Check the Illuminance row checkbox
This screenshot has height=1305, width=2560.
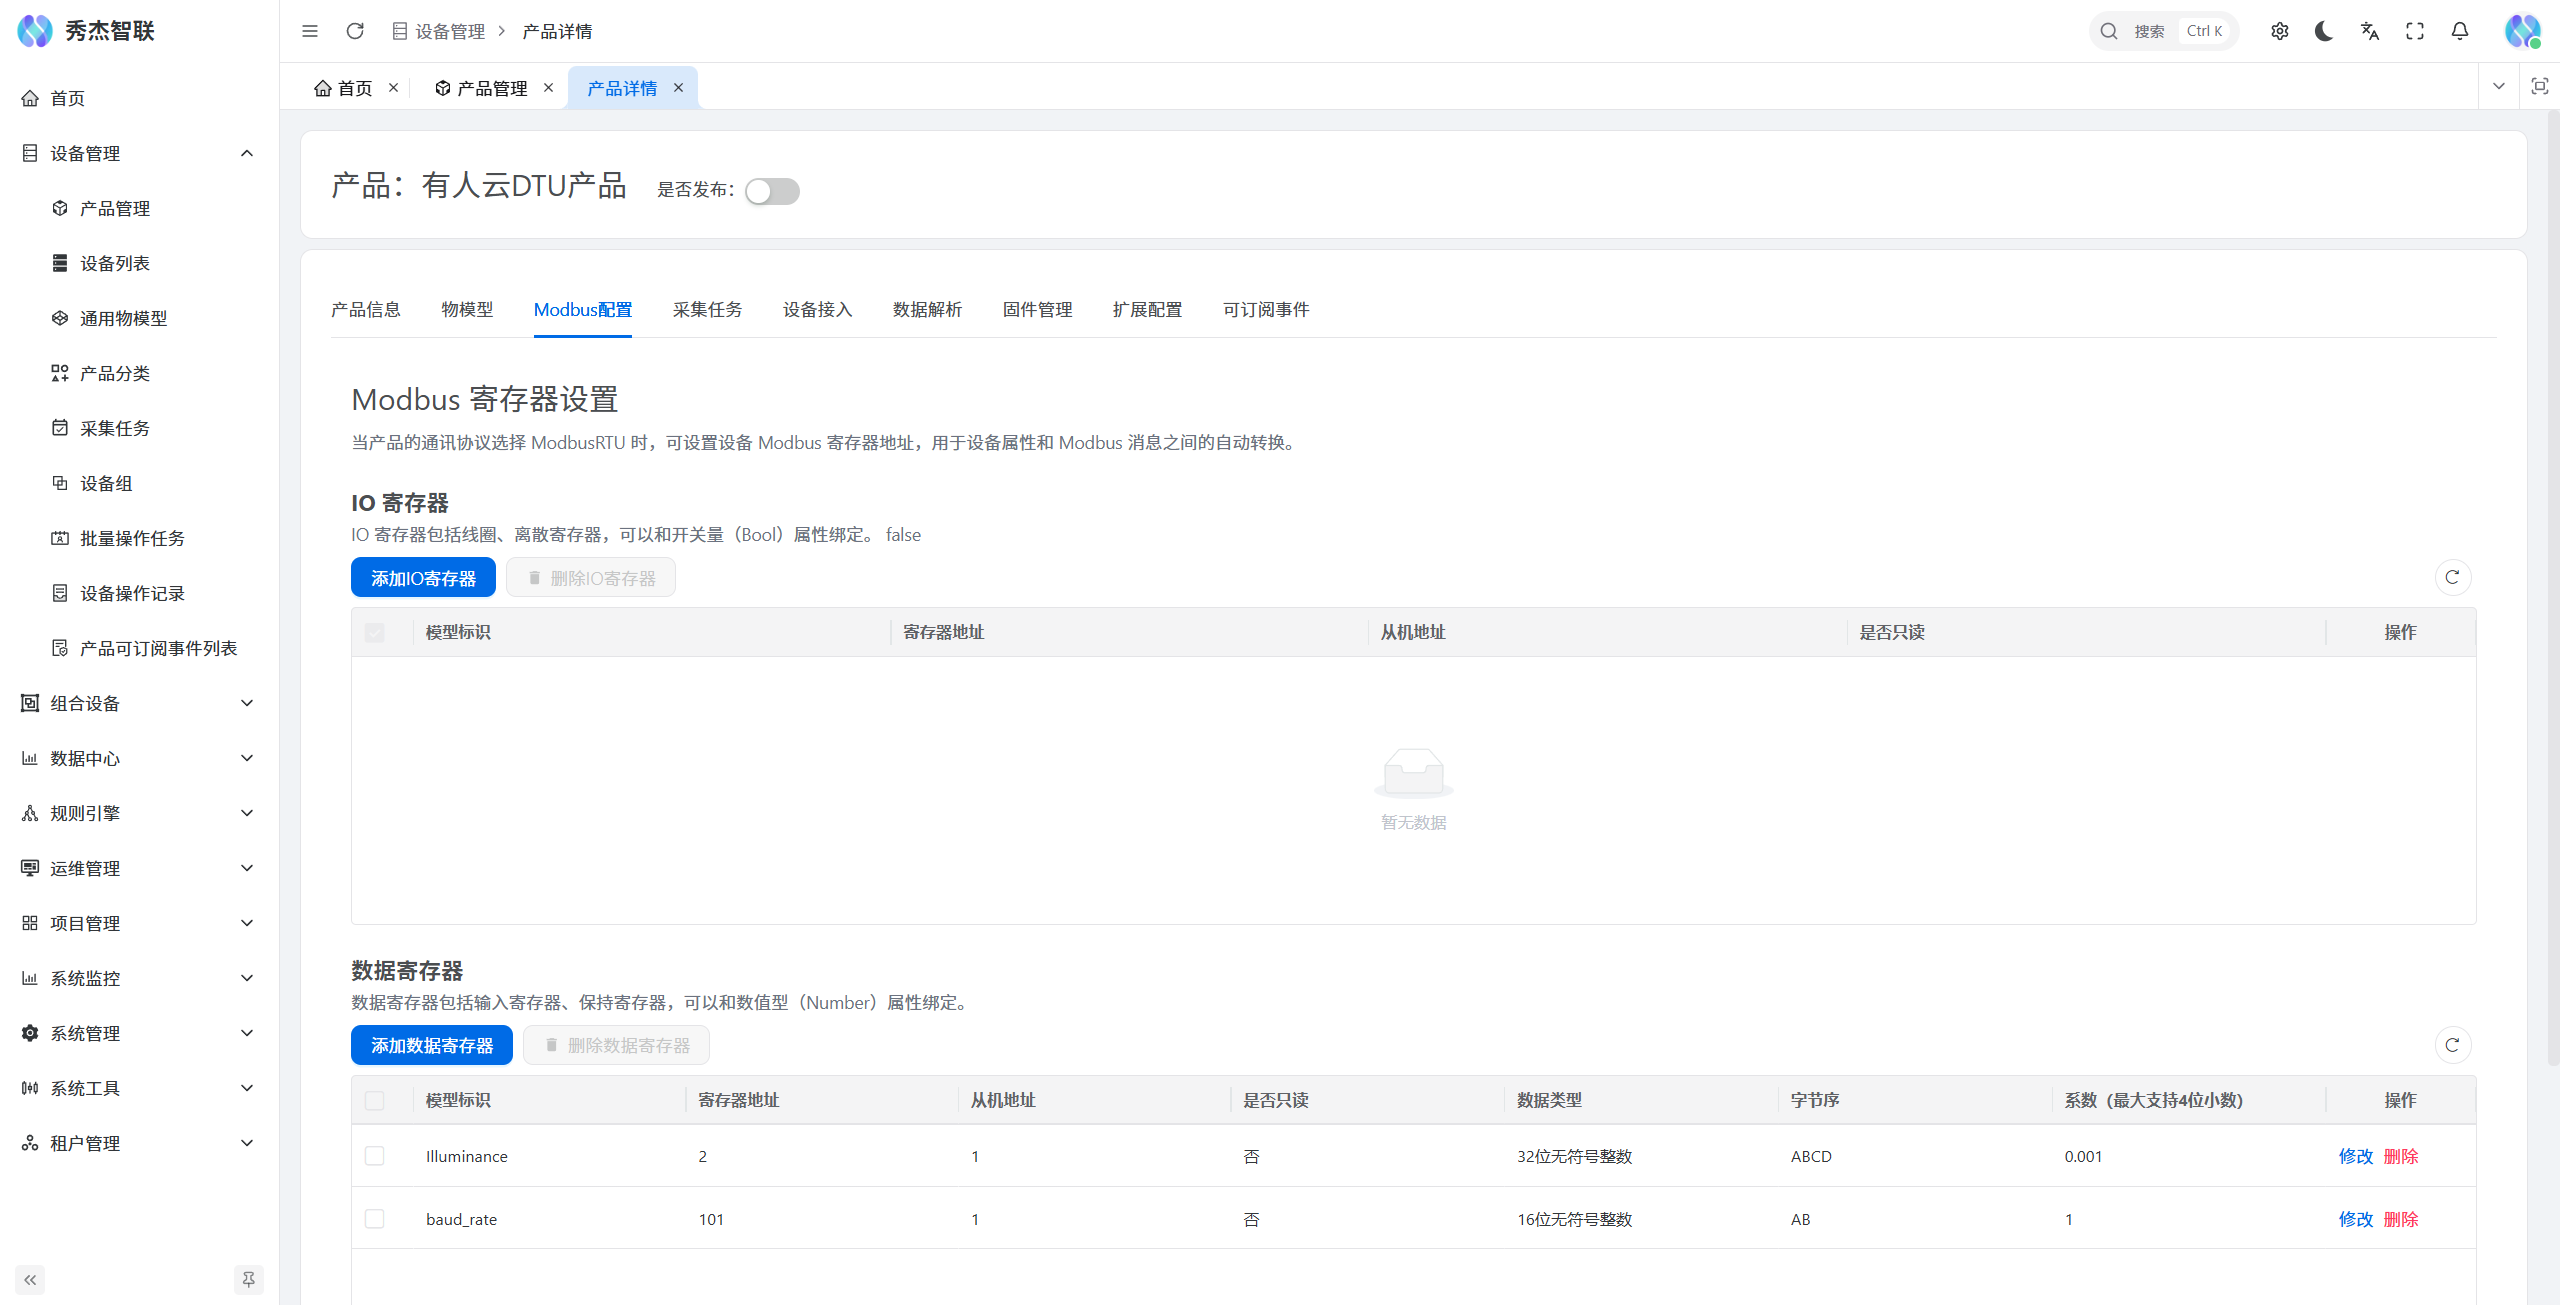tap(375, 1156)
